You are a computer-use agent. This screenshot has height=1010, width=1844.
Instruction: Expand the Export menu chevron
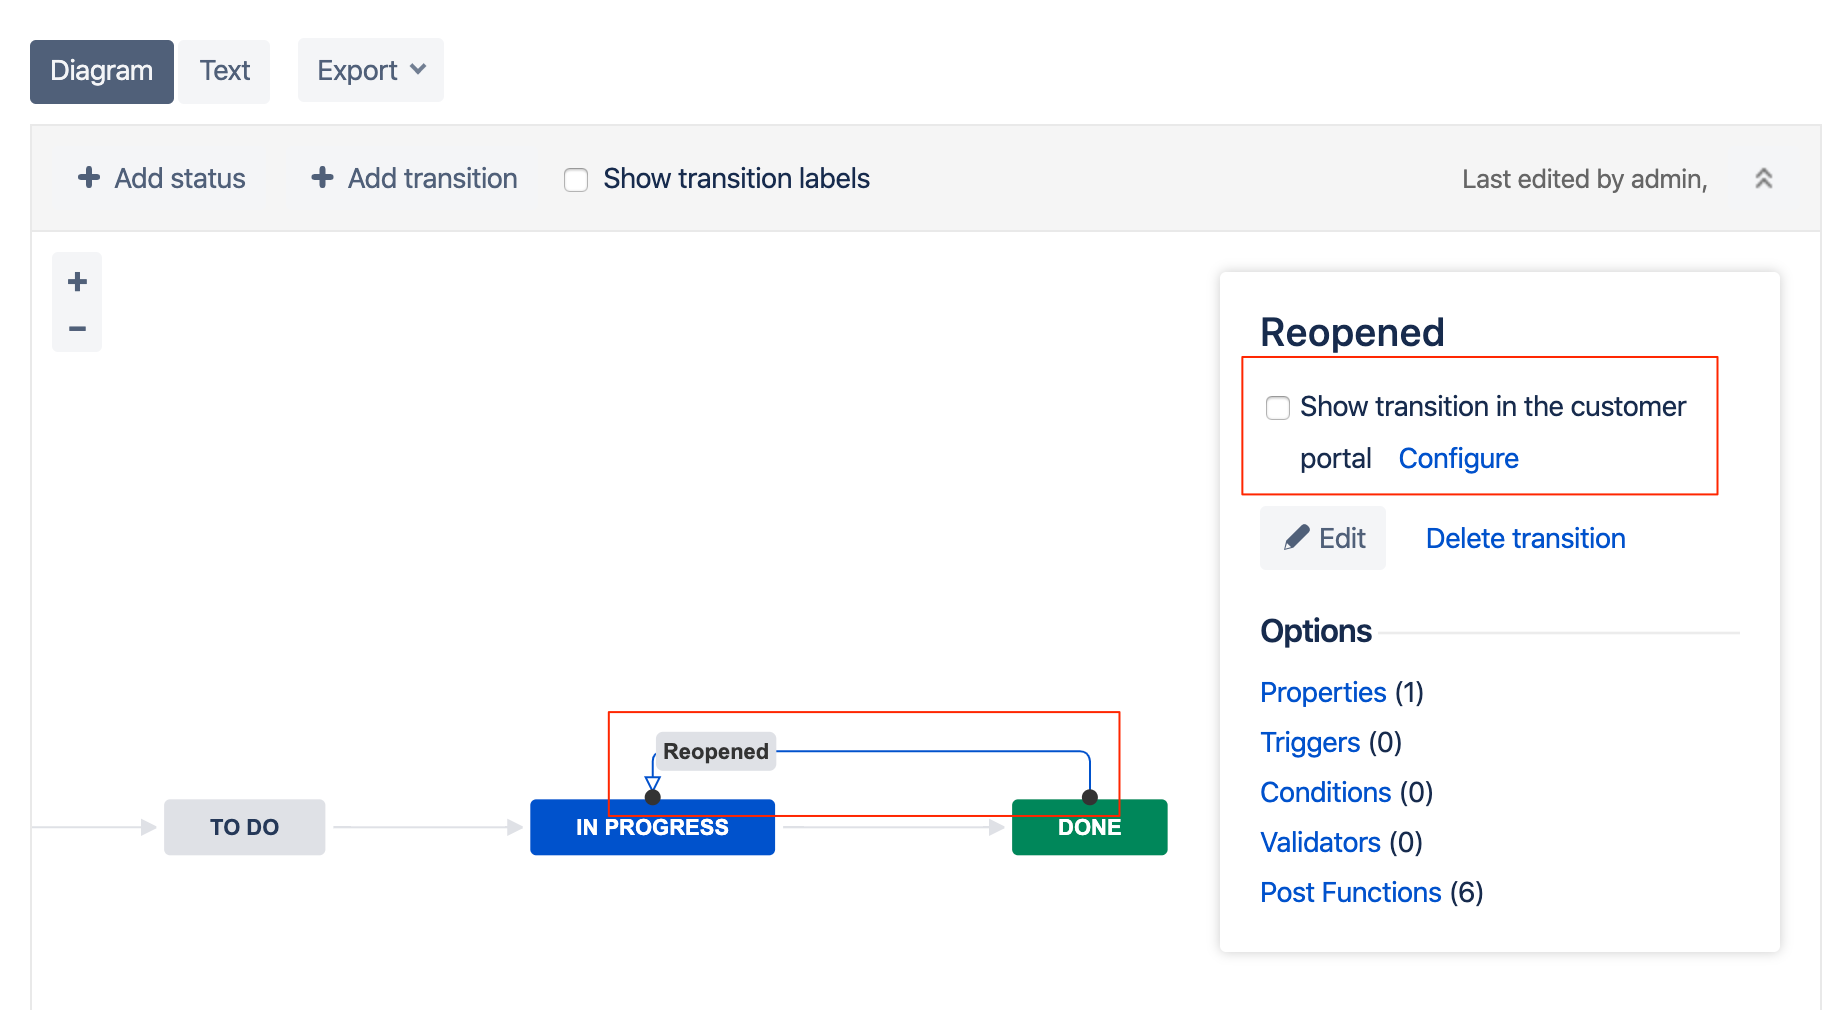(x=418, y=70)
